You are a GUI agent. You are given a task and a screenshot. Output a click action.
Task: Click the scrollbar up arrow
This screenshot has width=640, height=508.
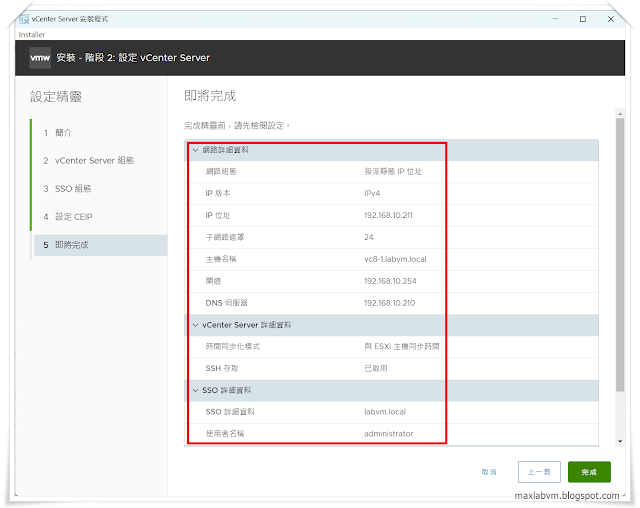coord(620,114)
